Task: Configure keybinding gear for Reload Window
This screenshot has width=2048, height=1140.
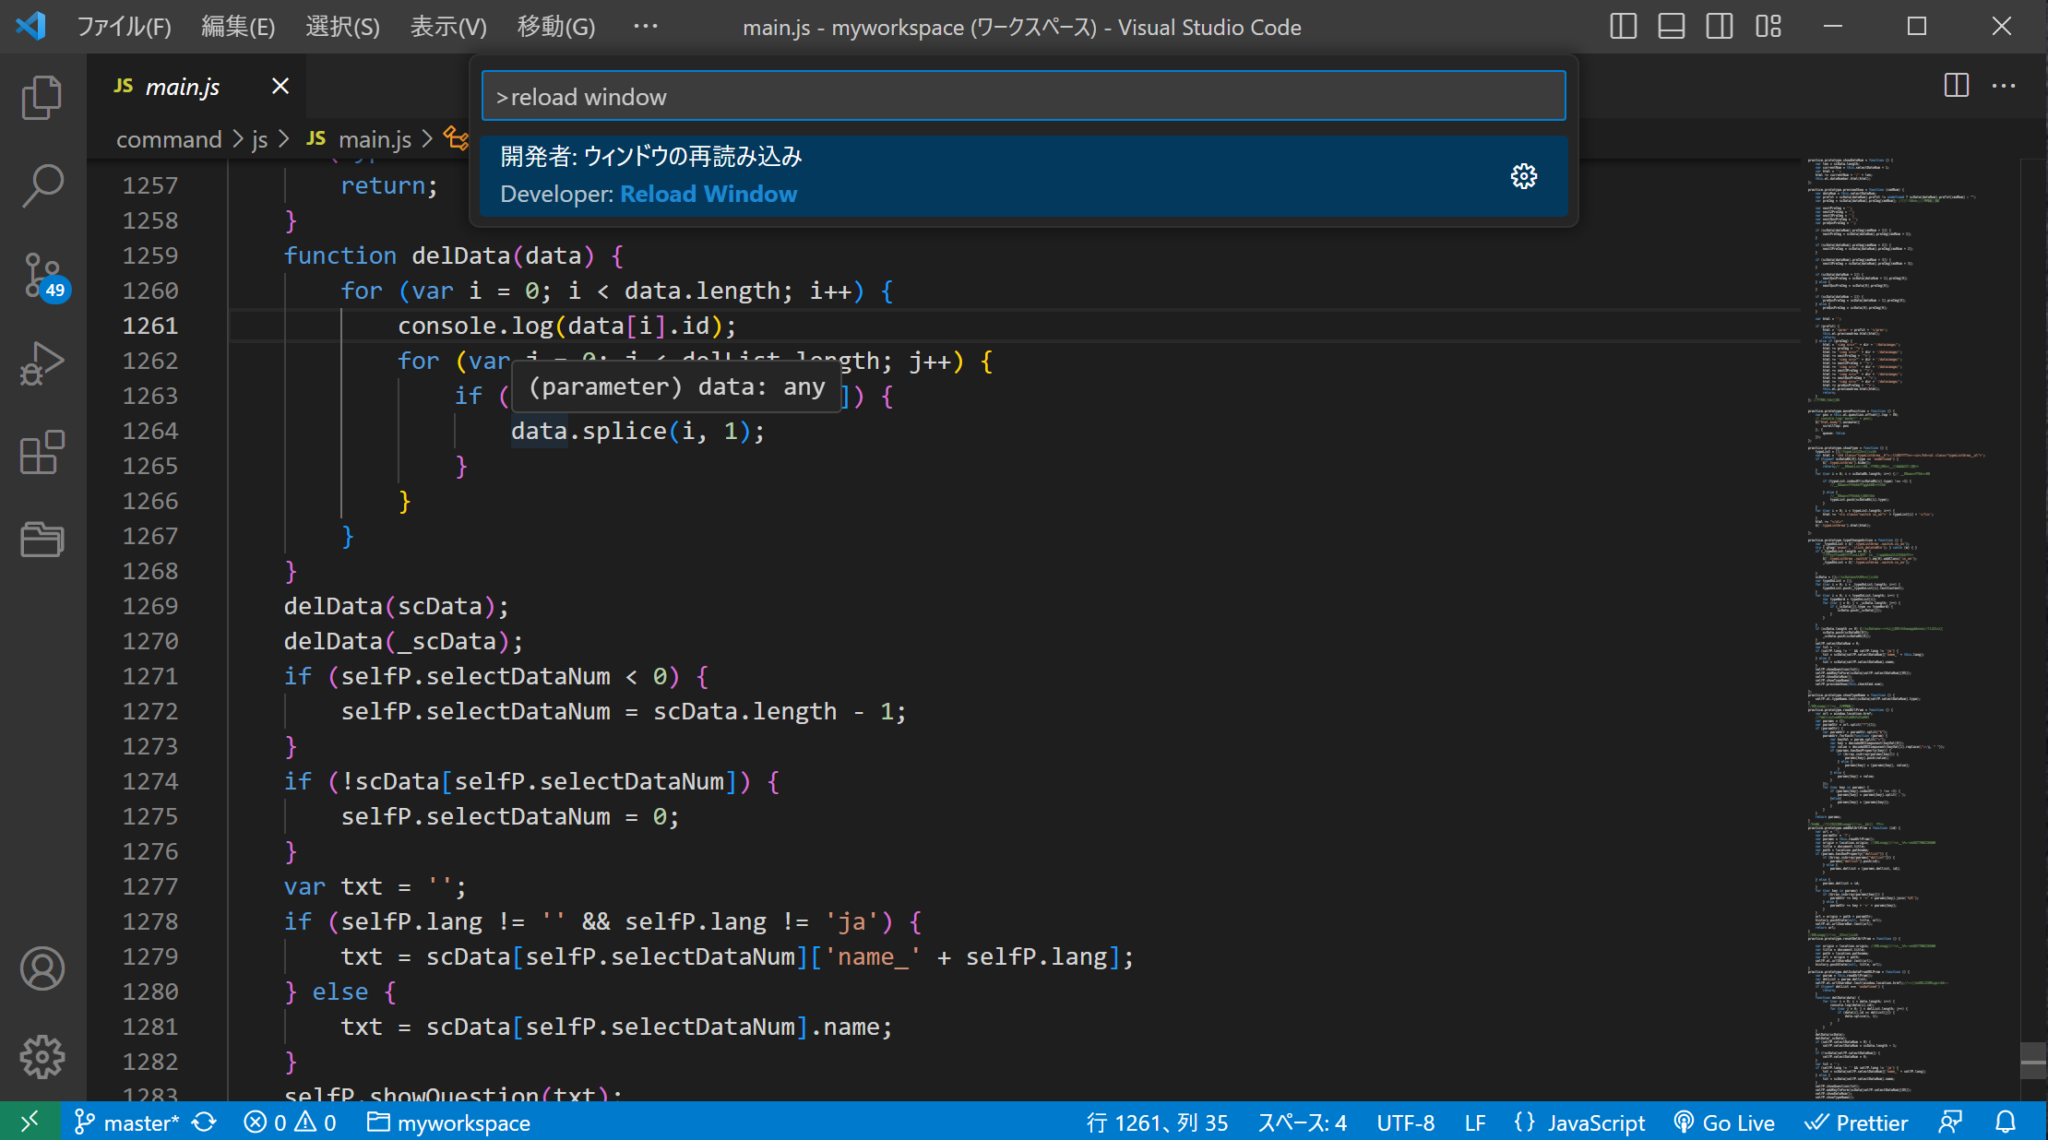Action: coord(1523,176)
